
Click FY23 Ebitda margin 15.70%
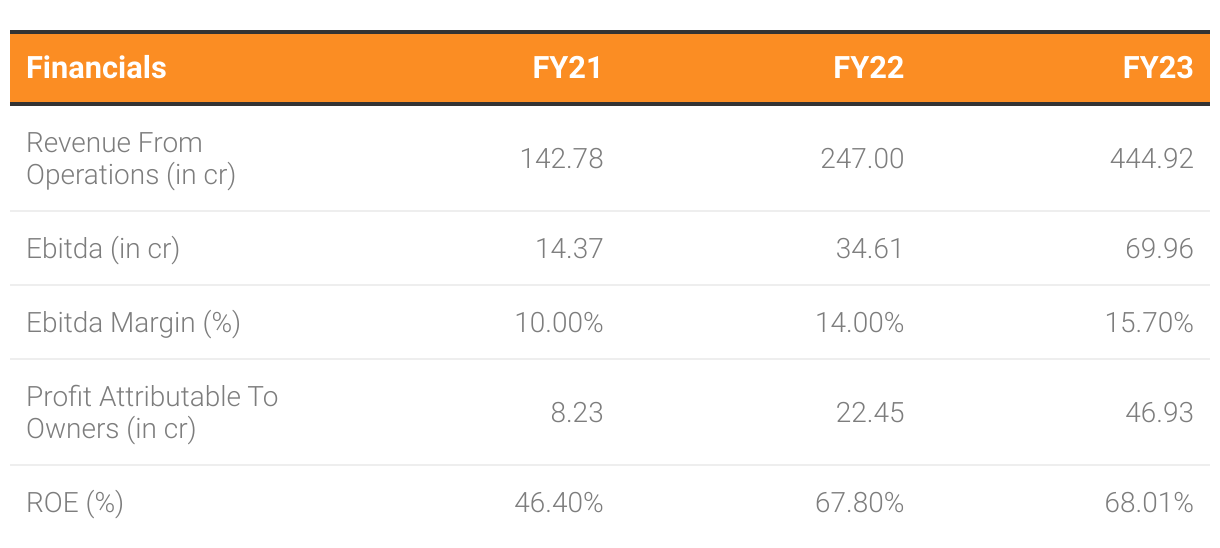pyautogui.click(x=1150, y=322)
